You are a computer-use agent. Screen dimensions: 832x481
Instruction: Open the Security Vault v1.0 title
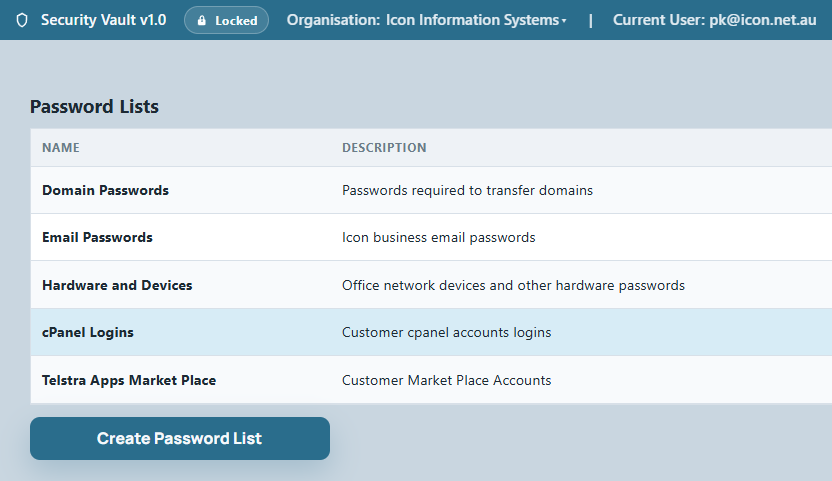tap(103, 20)
